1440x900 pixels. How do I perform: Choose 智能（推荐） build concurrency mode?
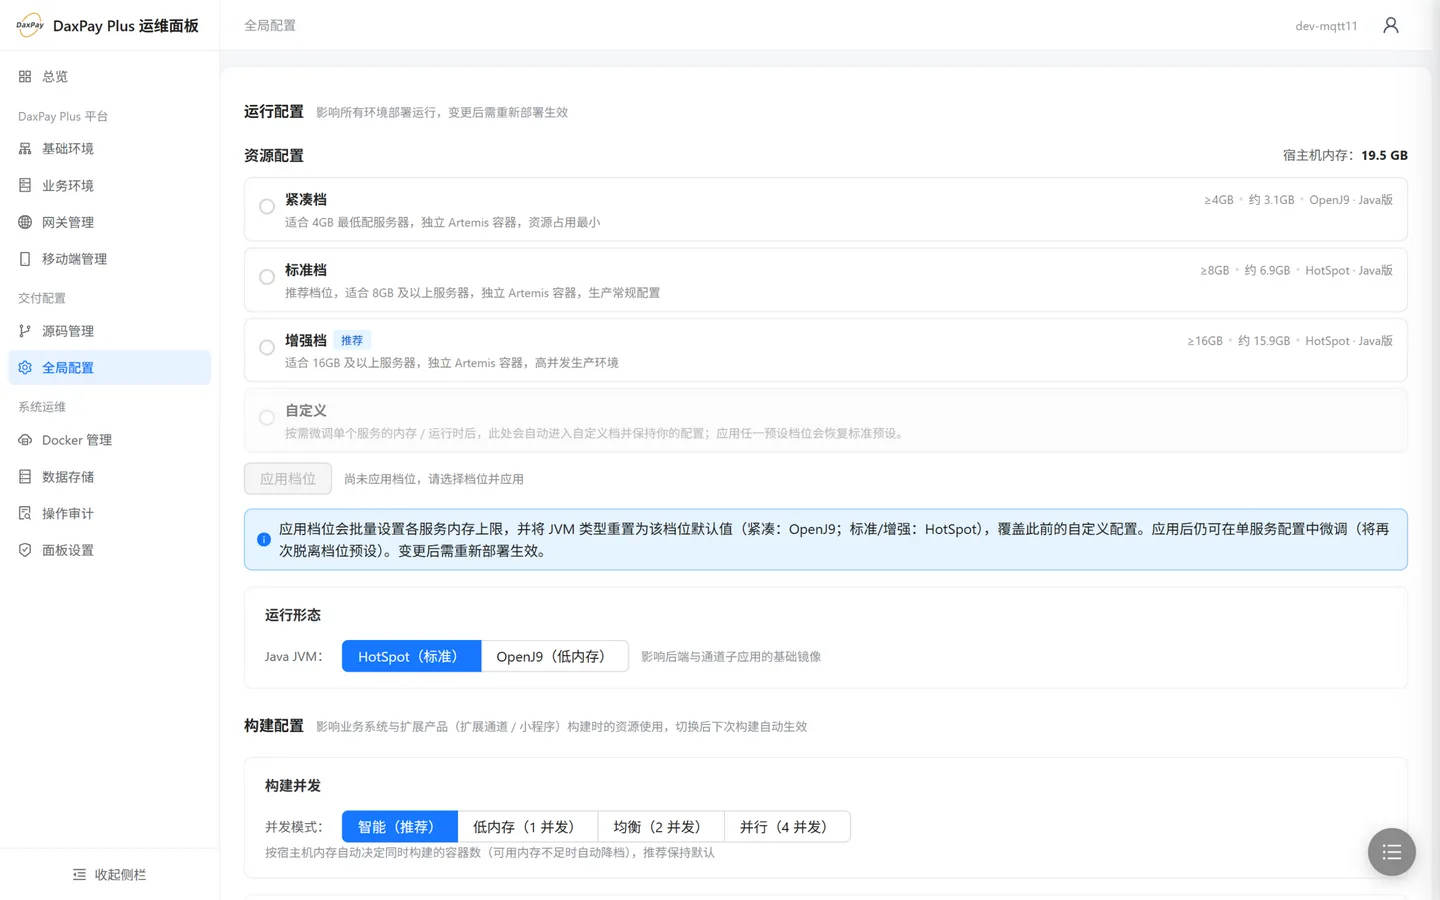coord(399,827)
